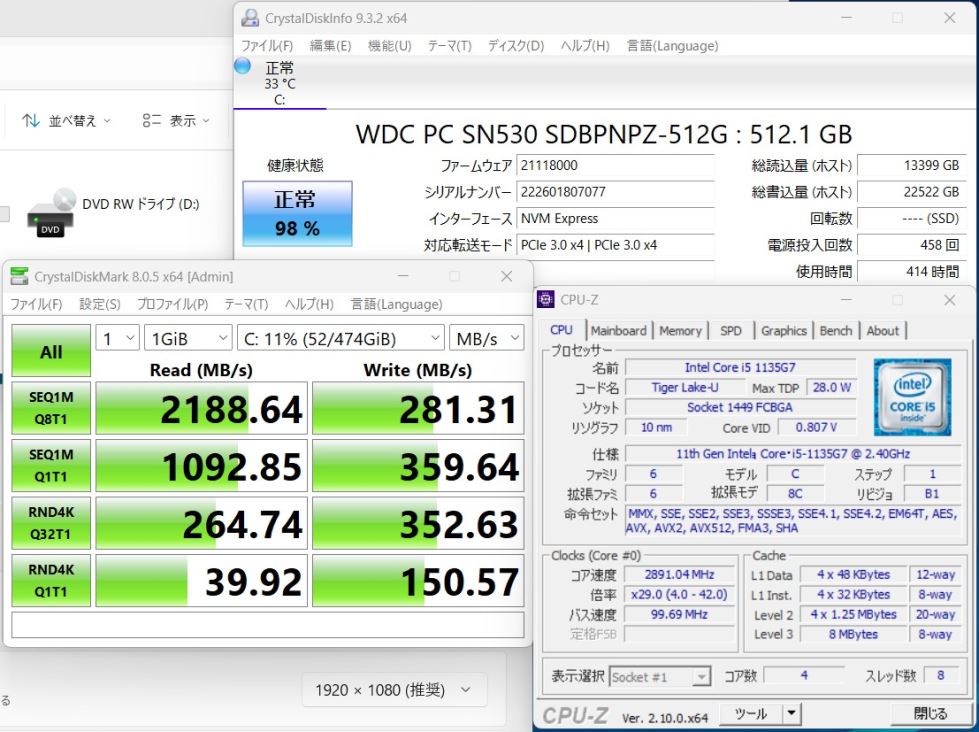The height and width of the screenshot is (732, 979).
Task: Click the CPU name Intel Core i5 1135G7
Action: (x=740, y=367)
